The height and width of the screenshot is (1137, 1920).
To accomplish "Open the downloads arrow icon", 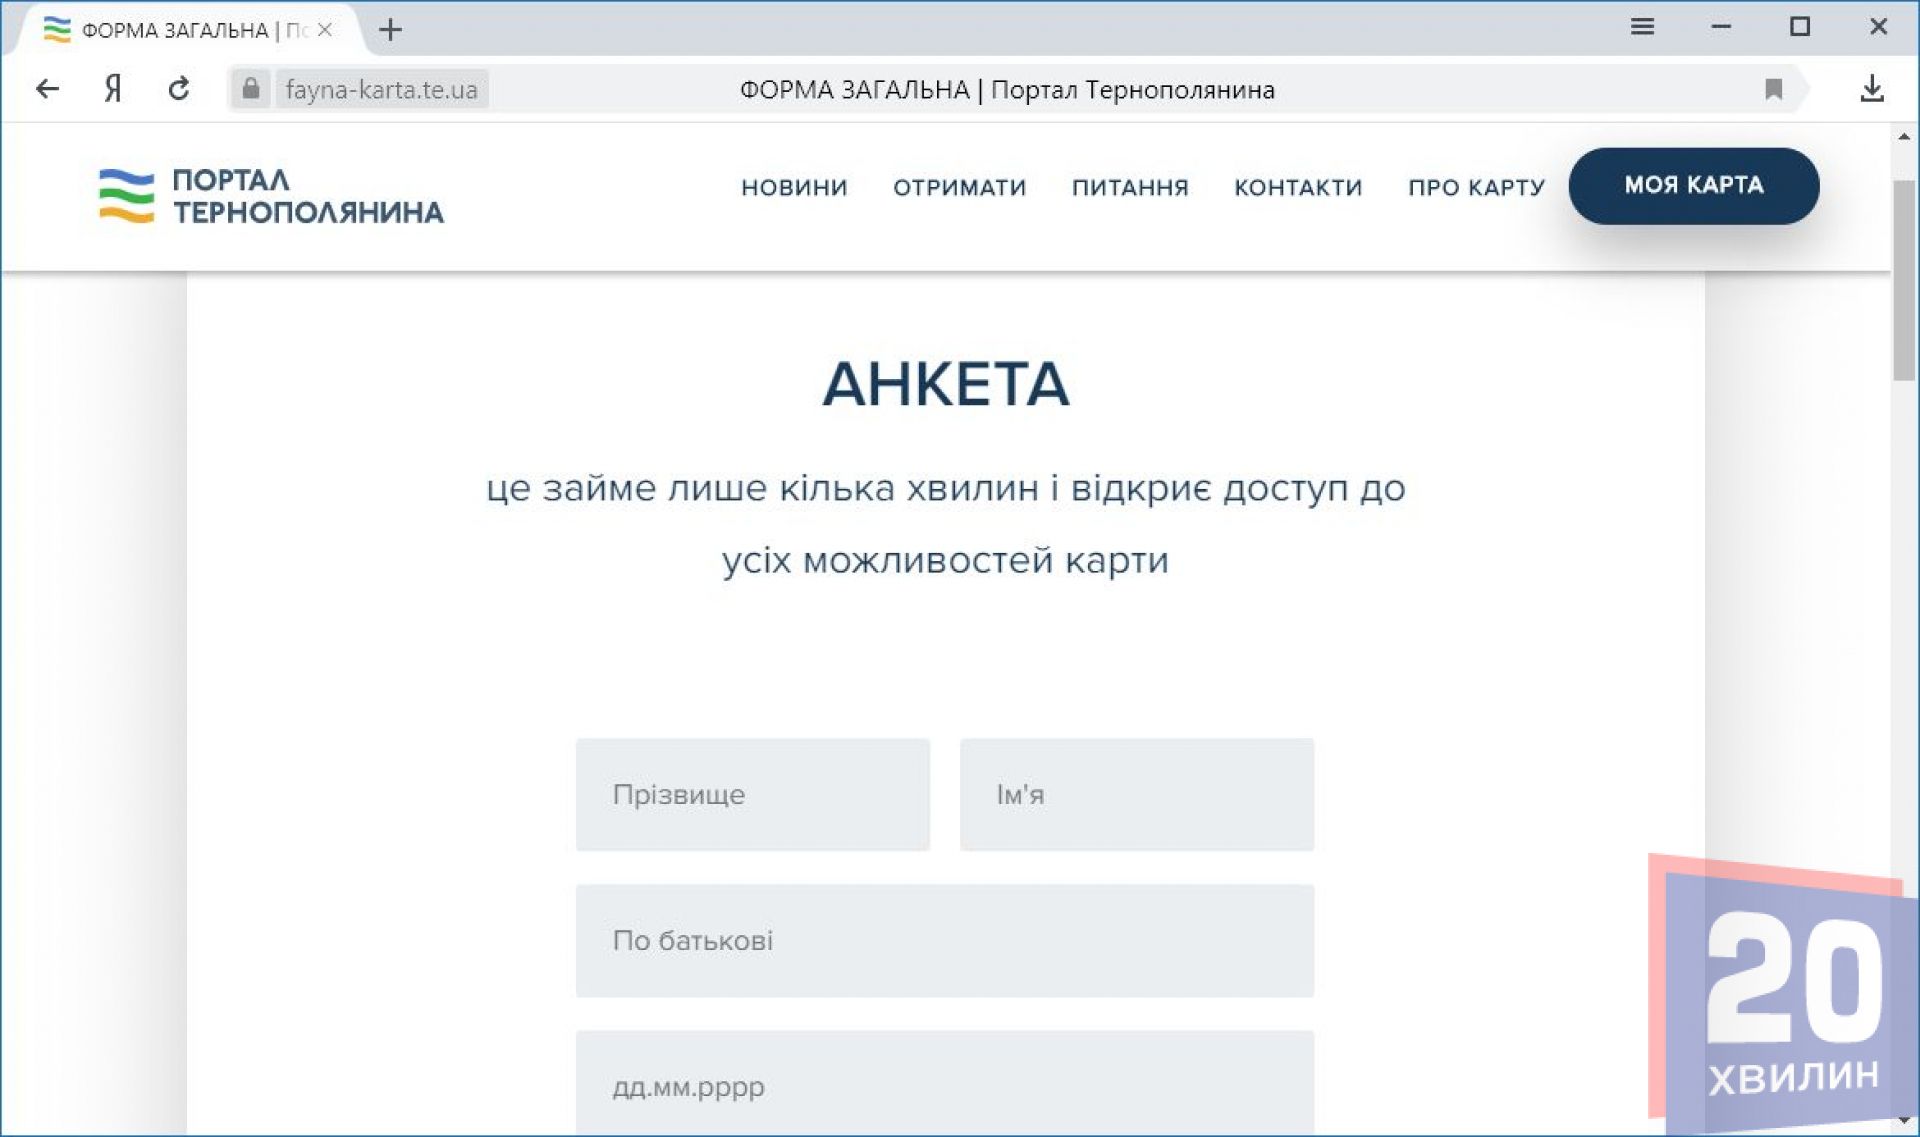I will pyautogui.click(x=1871, y=89).
